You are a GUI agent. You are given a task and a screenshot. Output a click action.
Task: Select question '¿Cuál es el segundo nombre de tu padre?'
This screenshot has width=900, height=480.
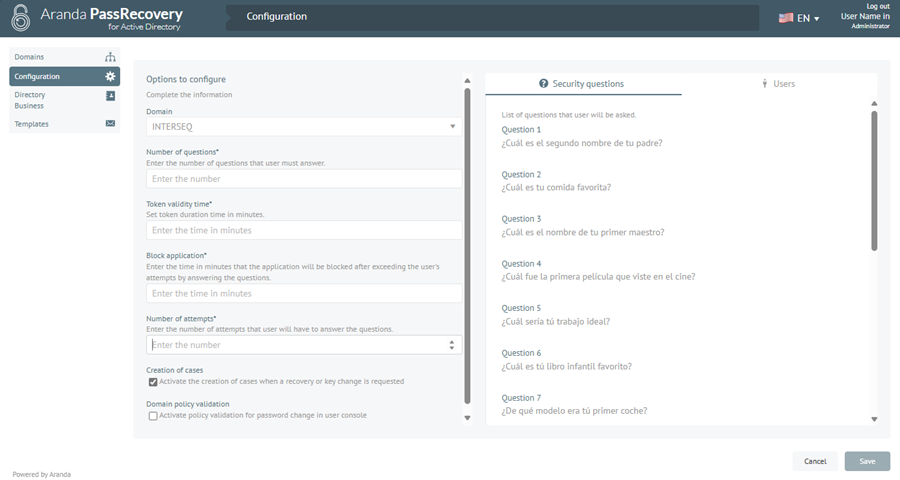click(582, 143)
